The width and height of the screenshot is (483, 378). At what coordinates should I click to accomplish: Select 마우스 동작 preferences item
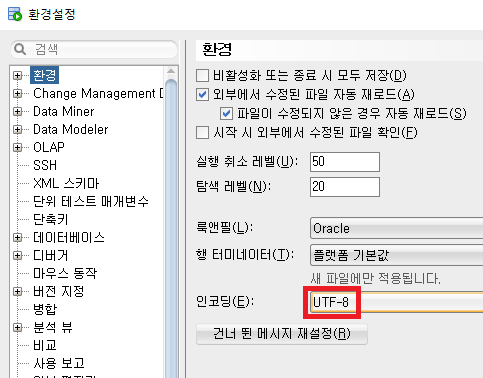[65, 273]
